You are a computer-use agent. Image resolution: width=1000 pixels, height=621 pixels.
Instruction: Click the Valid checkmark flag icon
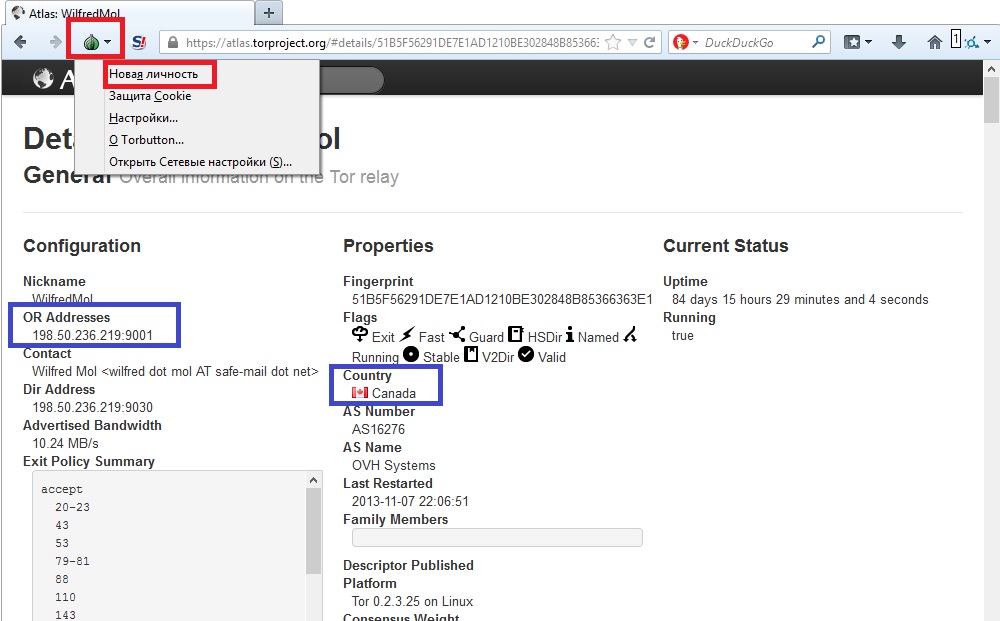(x=526, y=354)
